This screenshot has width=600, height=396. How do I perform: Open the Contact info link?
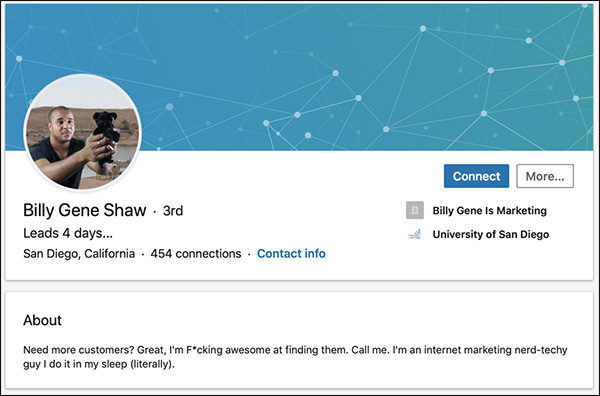point(291,254)
